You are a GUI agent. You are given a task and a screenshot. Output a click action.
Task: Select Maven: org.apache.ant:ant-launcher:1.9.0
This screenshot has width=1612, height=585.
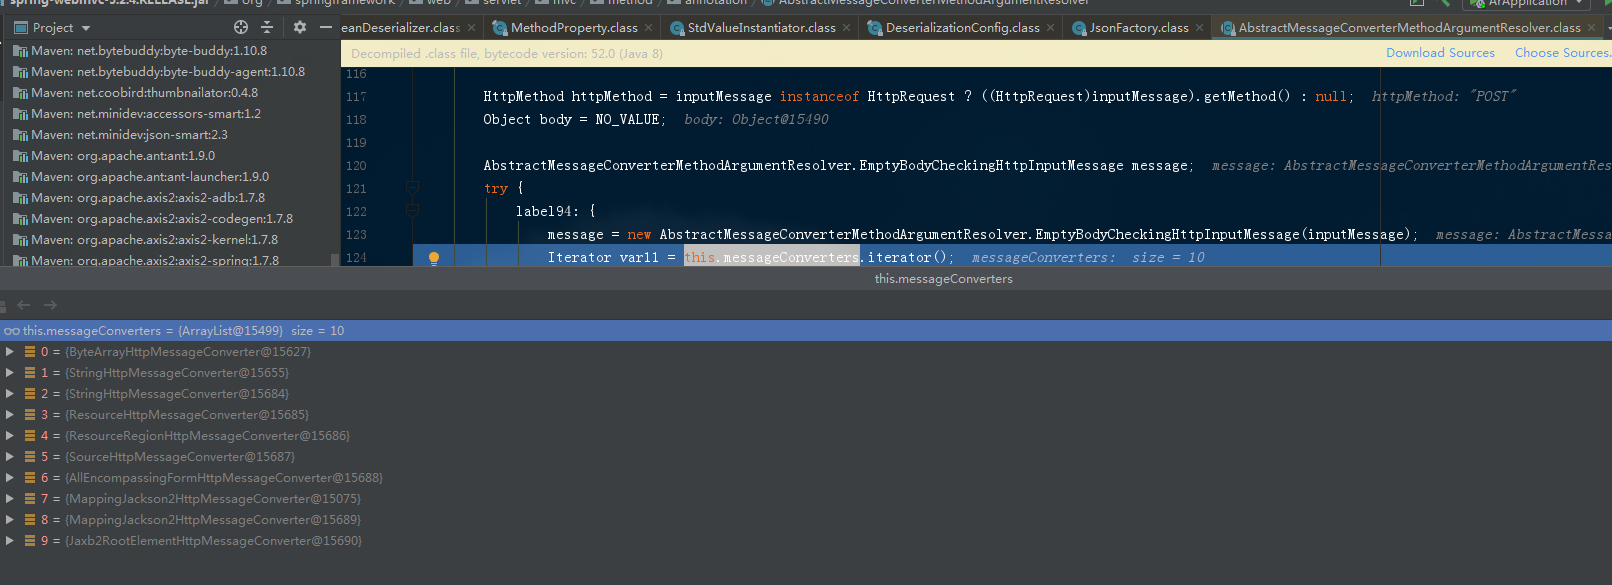coord(150,177)
